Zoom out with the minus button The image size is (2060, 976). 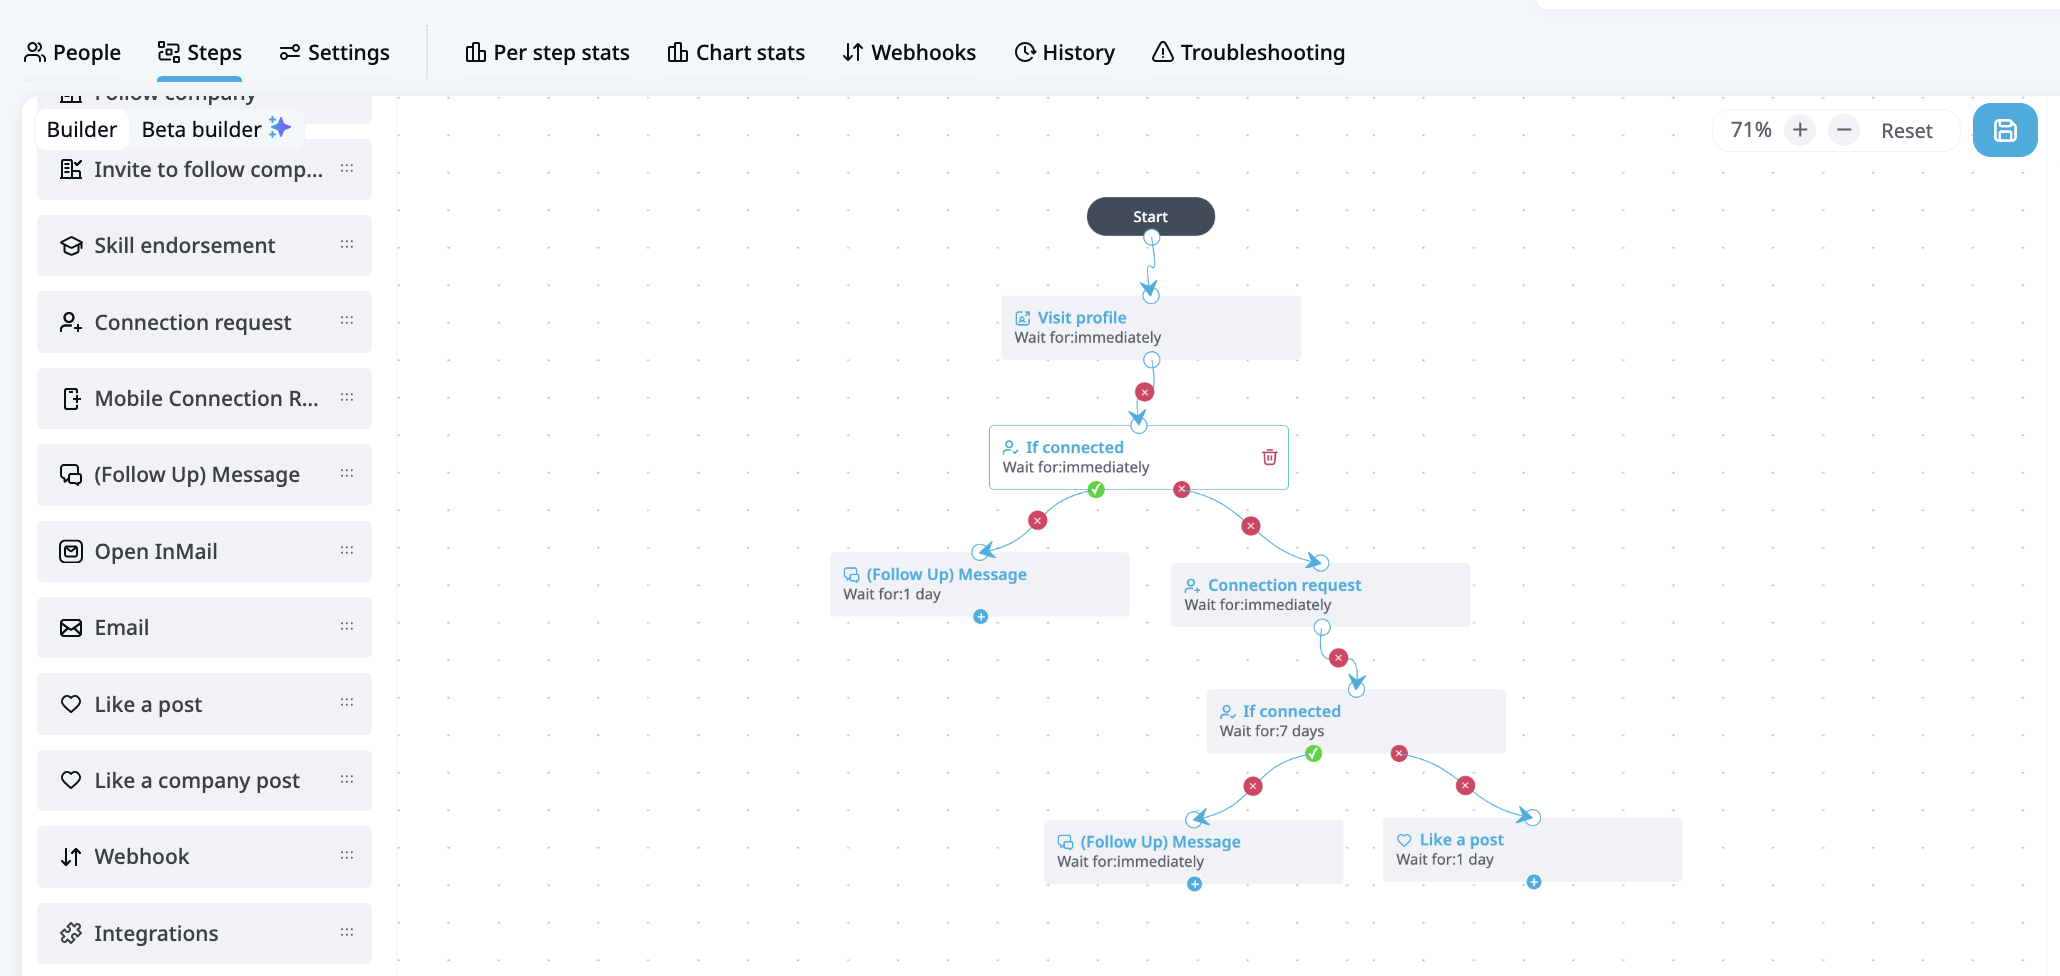pos(1843,130)
